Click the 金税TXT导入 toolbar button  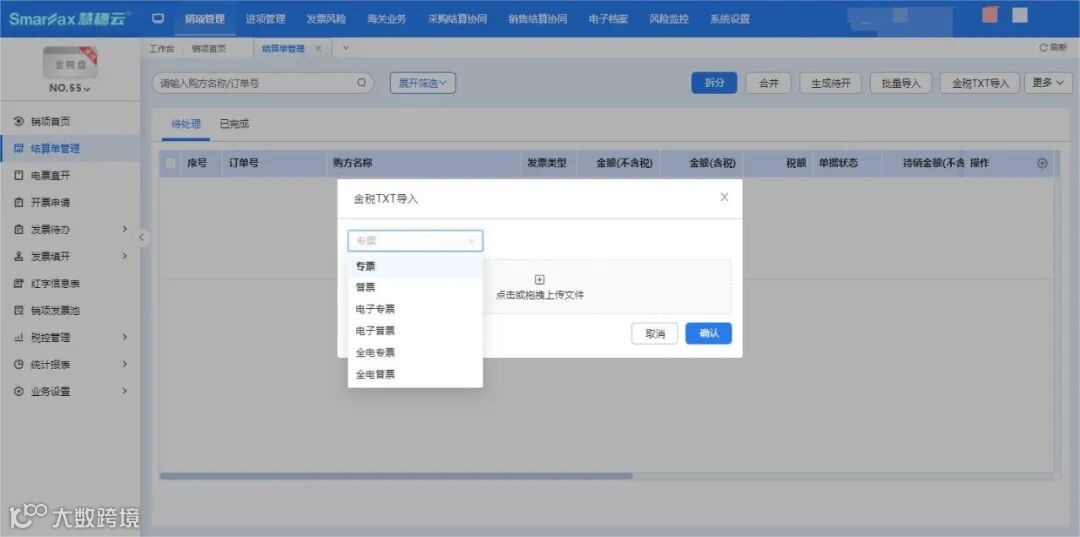click(x=980, y=83)
